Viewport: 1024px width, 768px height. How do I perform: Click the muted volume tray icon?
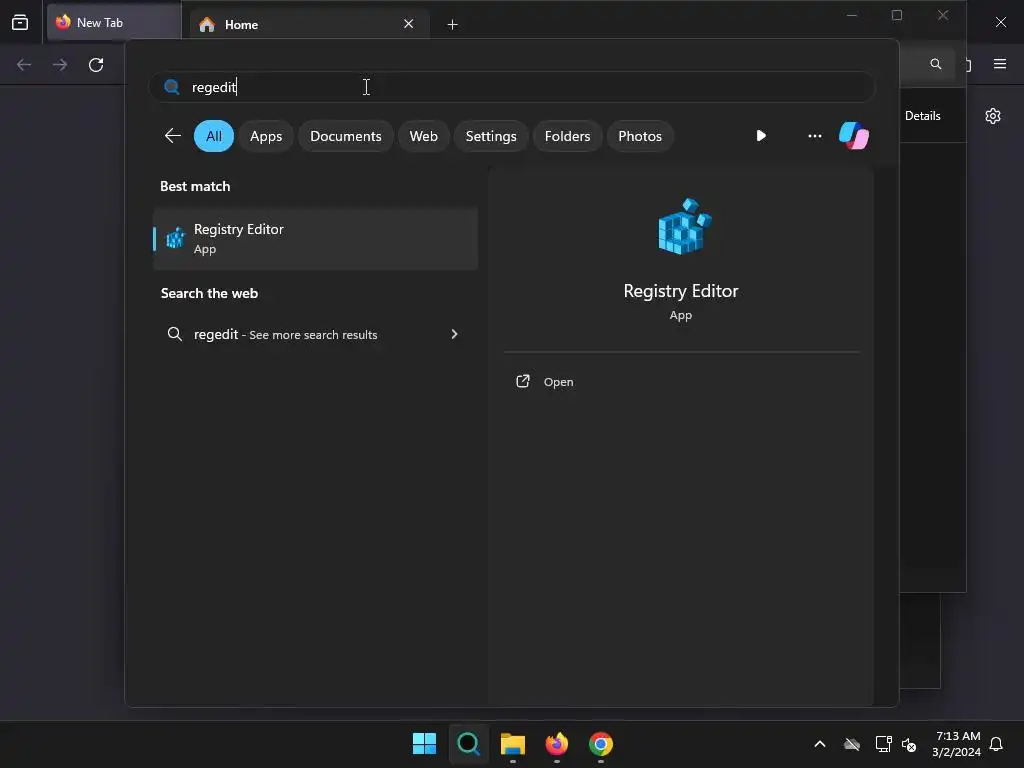[x=908, y=744]
